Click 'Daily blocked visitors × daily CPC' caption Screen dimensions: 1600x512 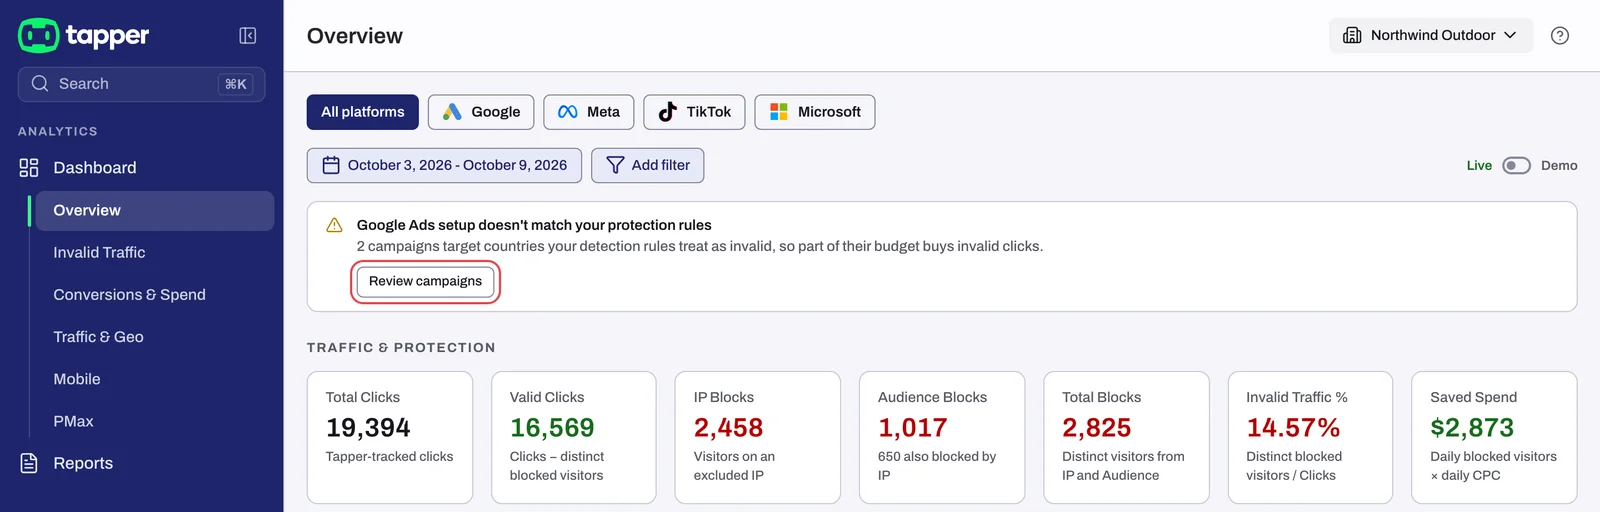click(1493, 466)
